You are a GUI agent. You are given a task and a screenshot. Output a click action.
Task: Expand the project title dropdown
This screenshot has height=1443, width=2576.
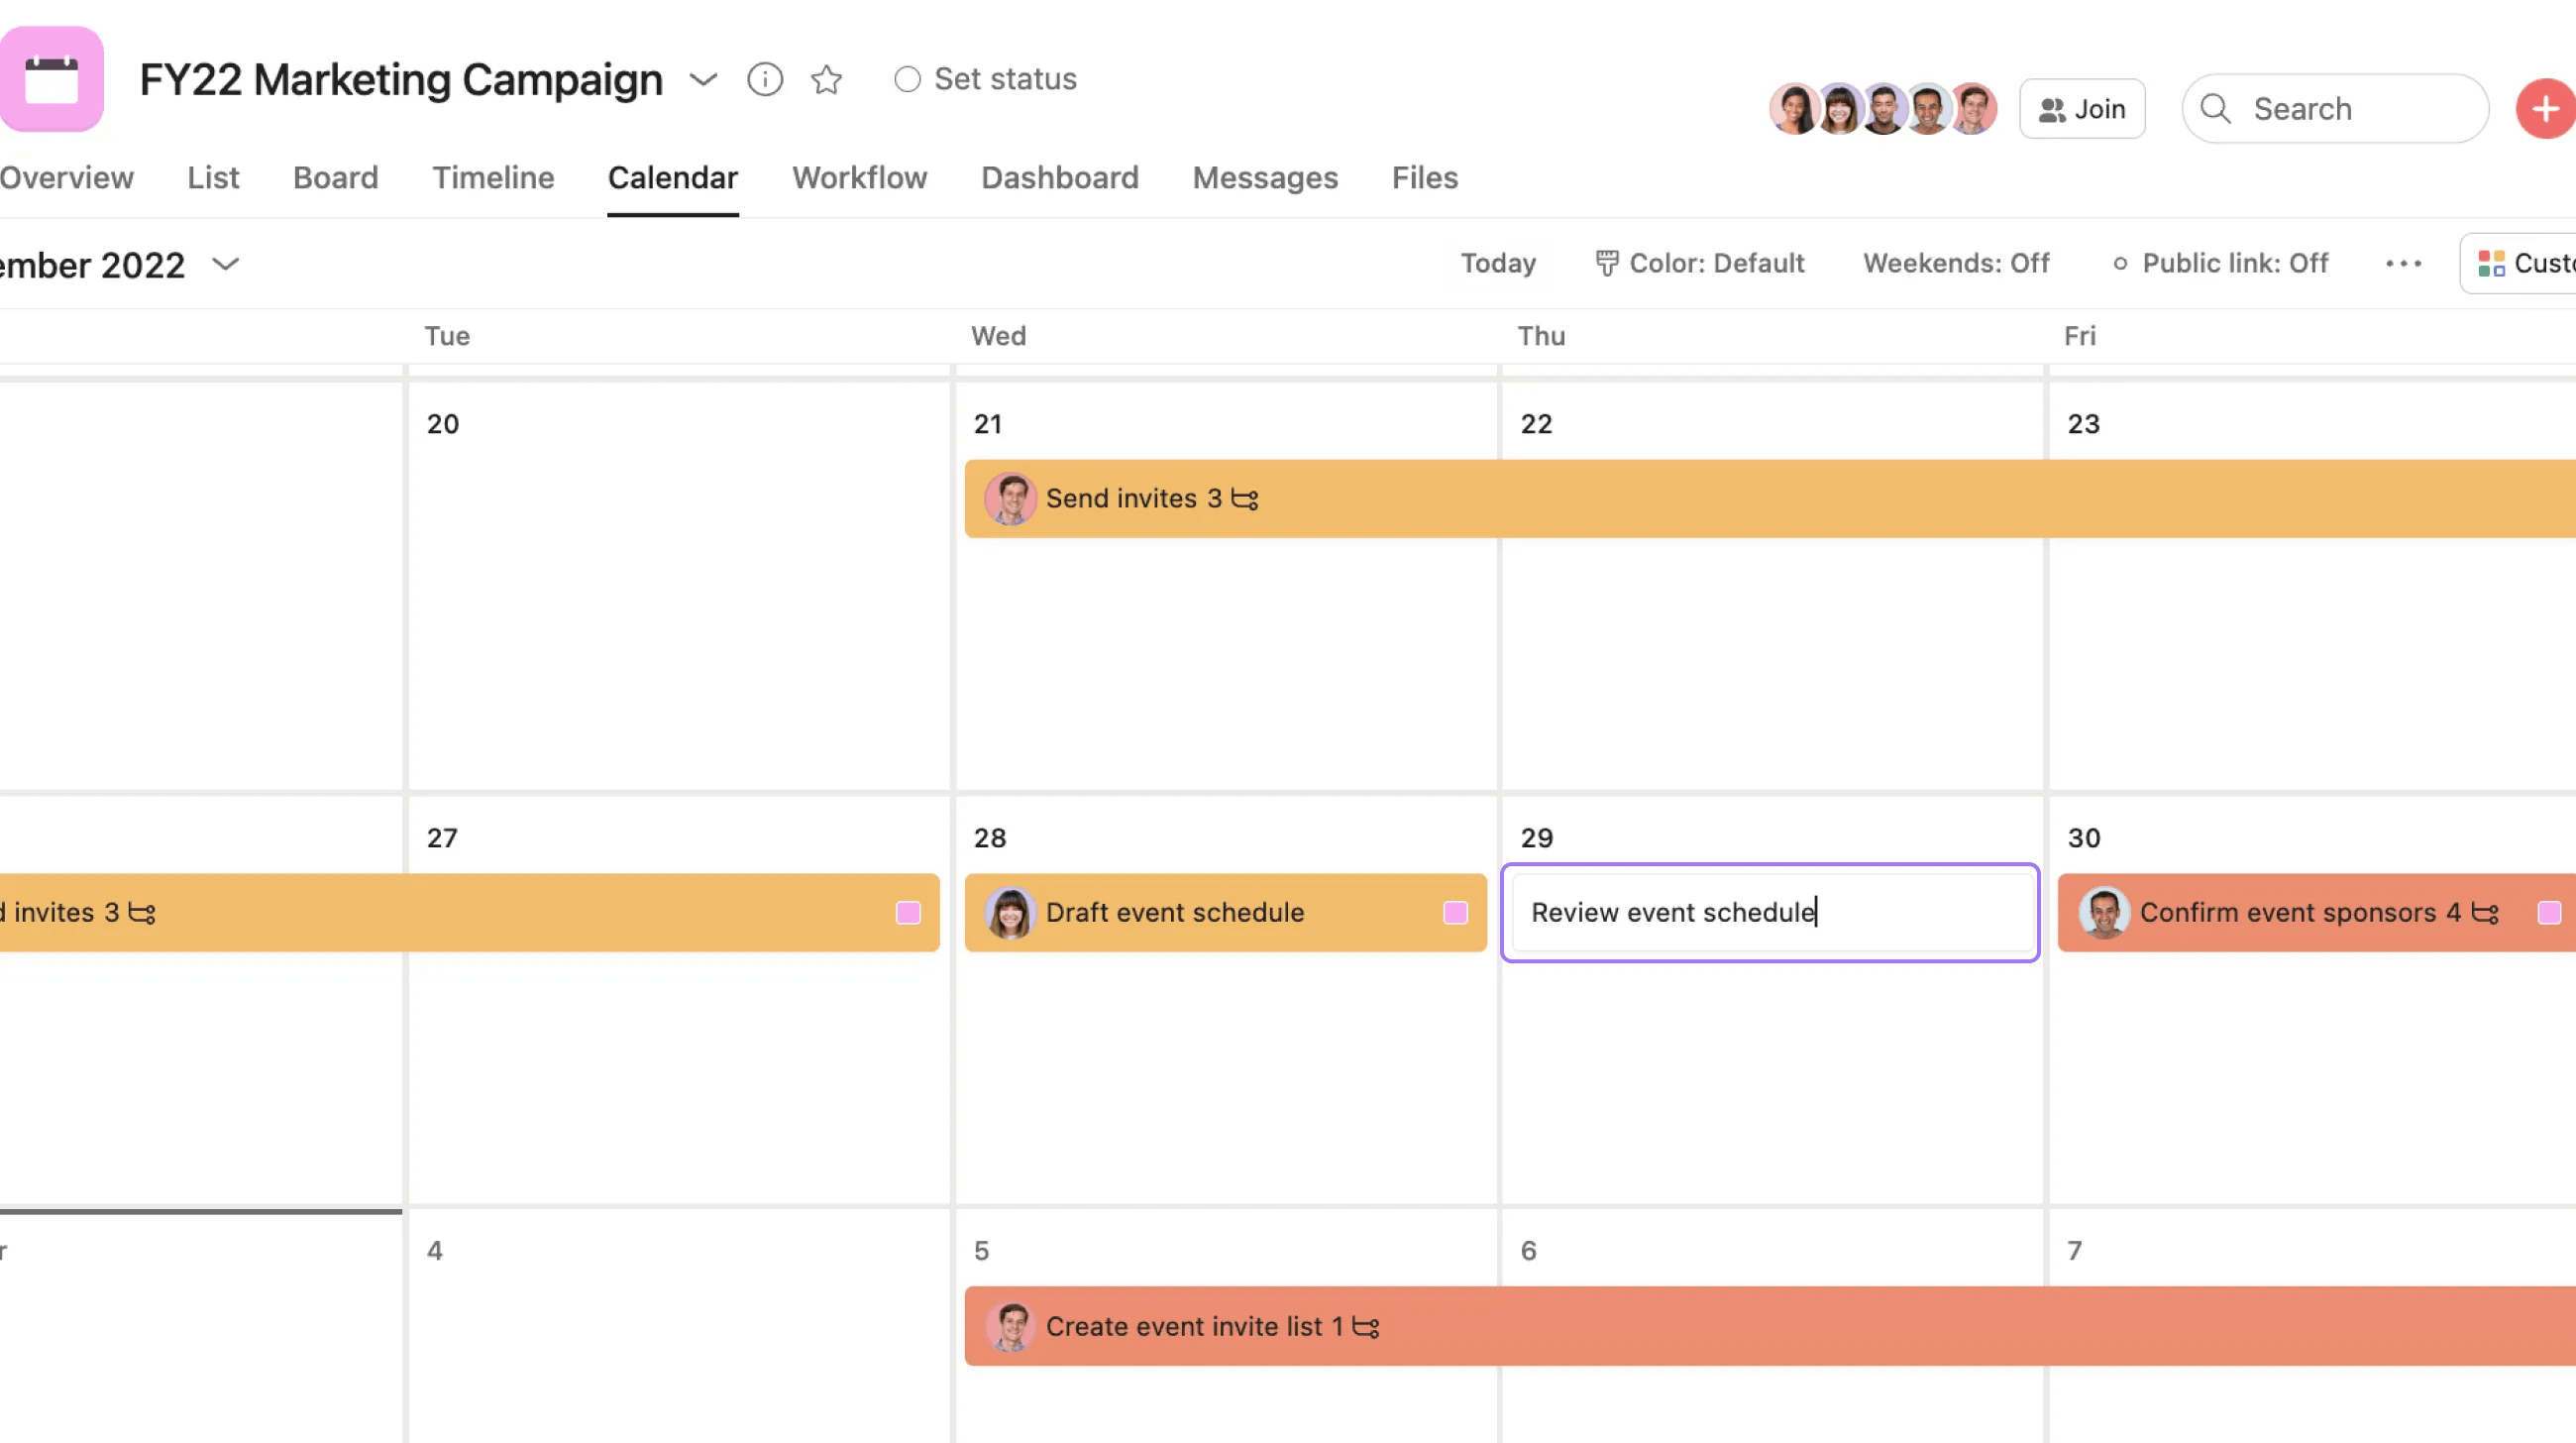[x=703, y=79]
